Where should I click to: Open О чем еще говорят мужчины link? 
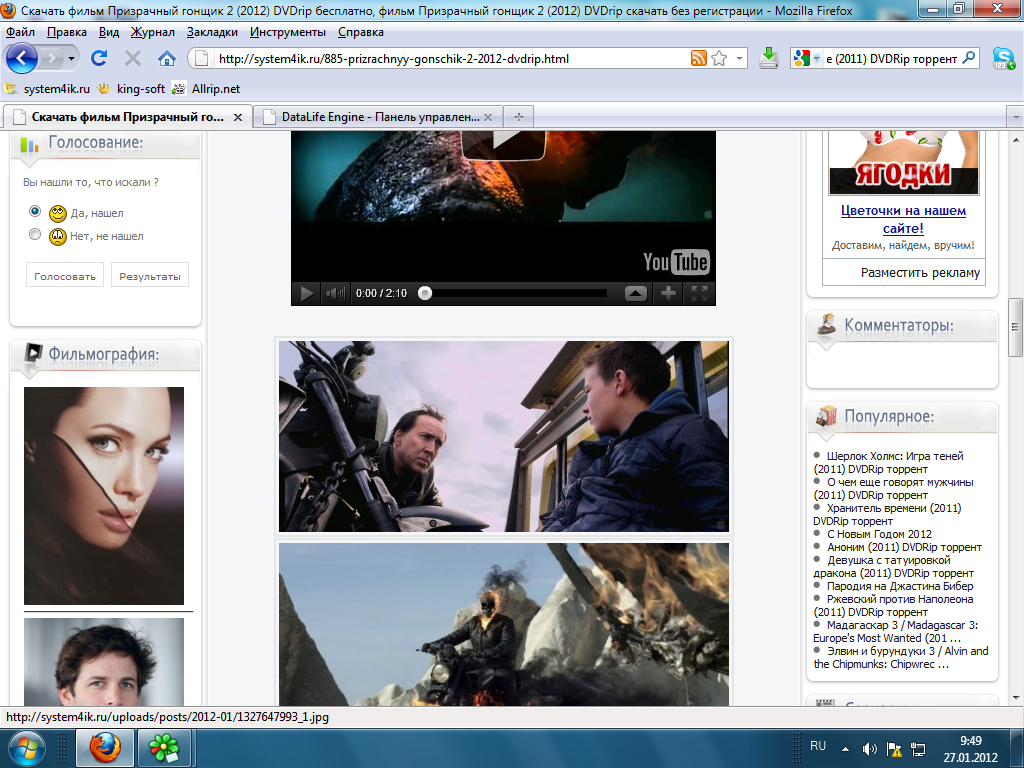893,488
